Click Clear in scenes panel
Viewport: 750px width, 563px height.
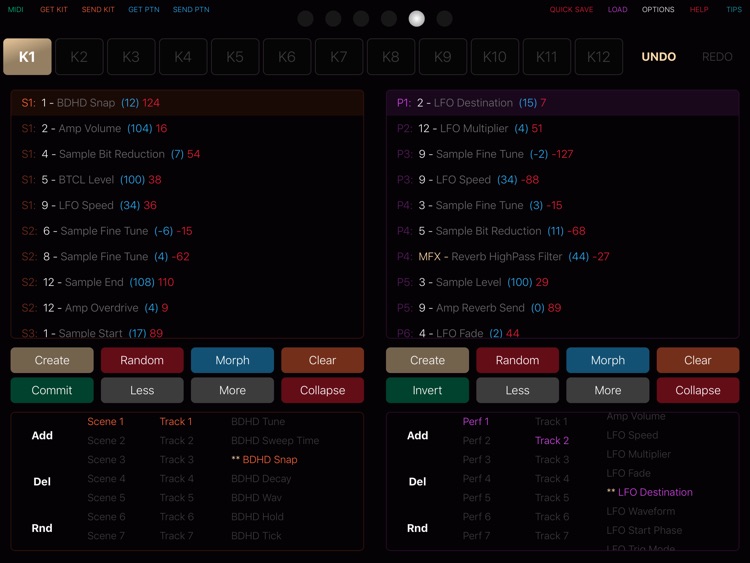coord(322,360)
